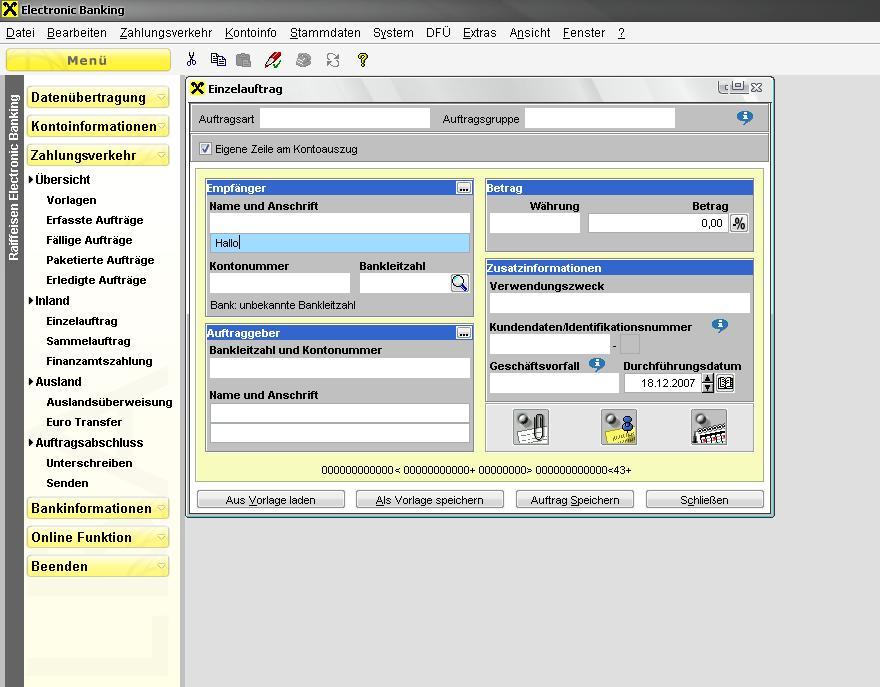Screen dimensions: 880x687
Task: Click the paperclip attachment icon
Action: (531, 427)
